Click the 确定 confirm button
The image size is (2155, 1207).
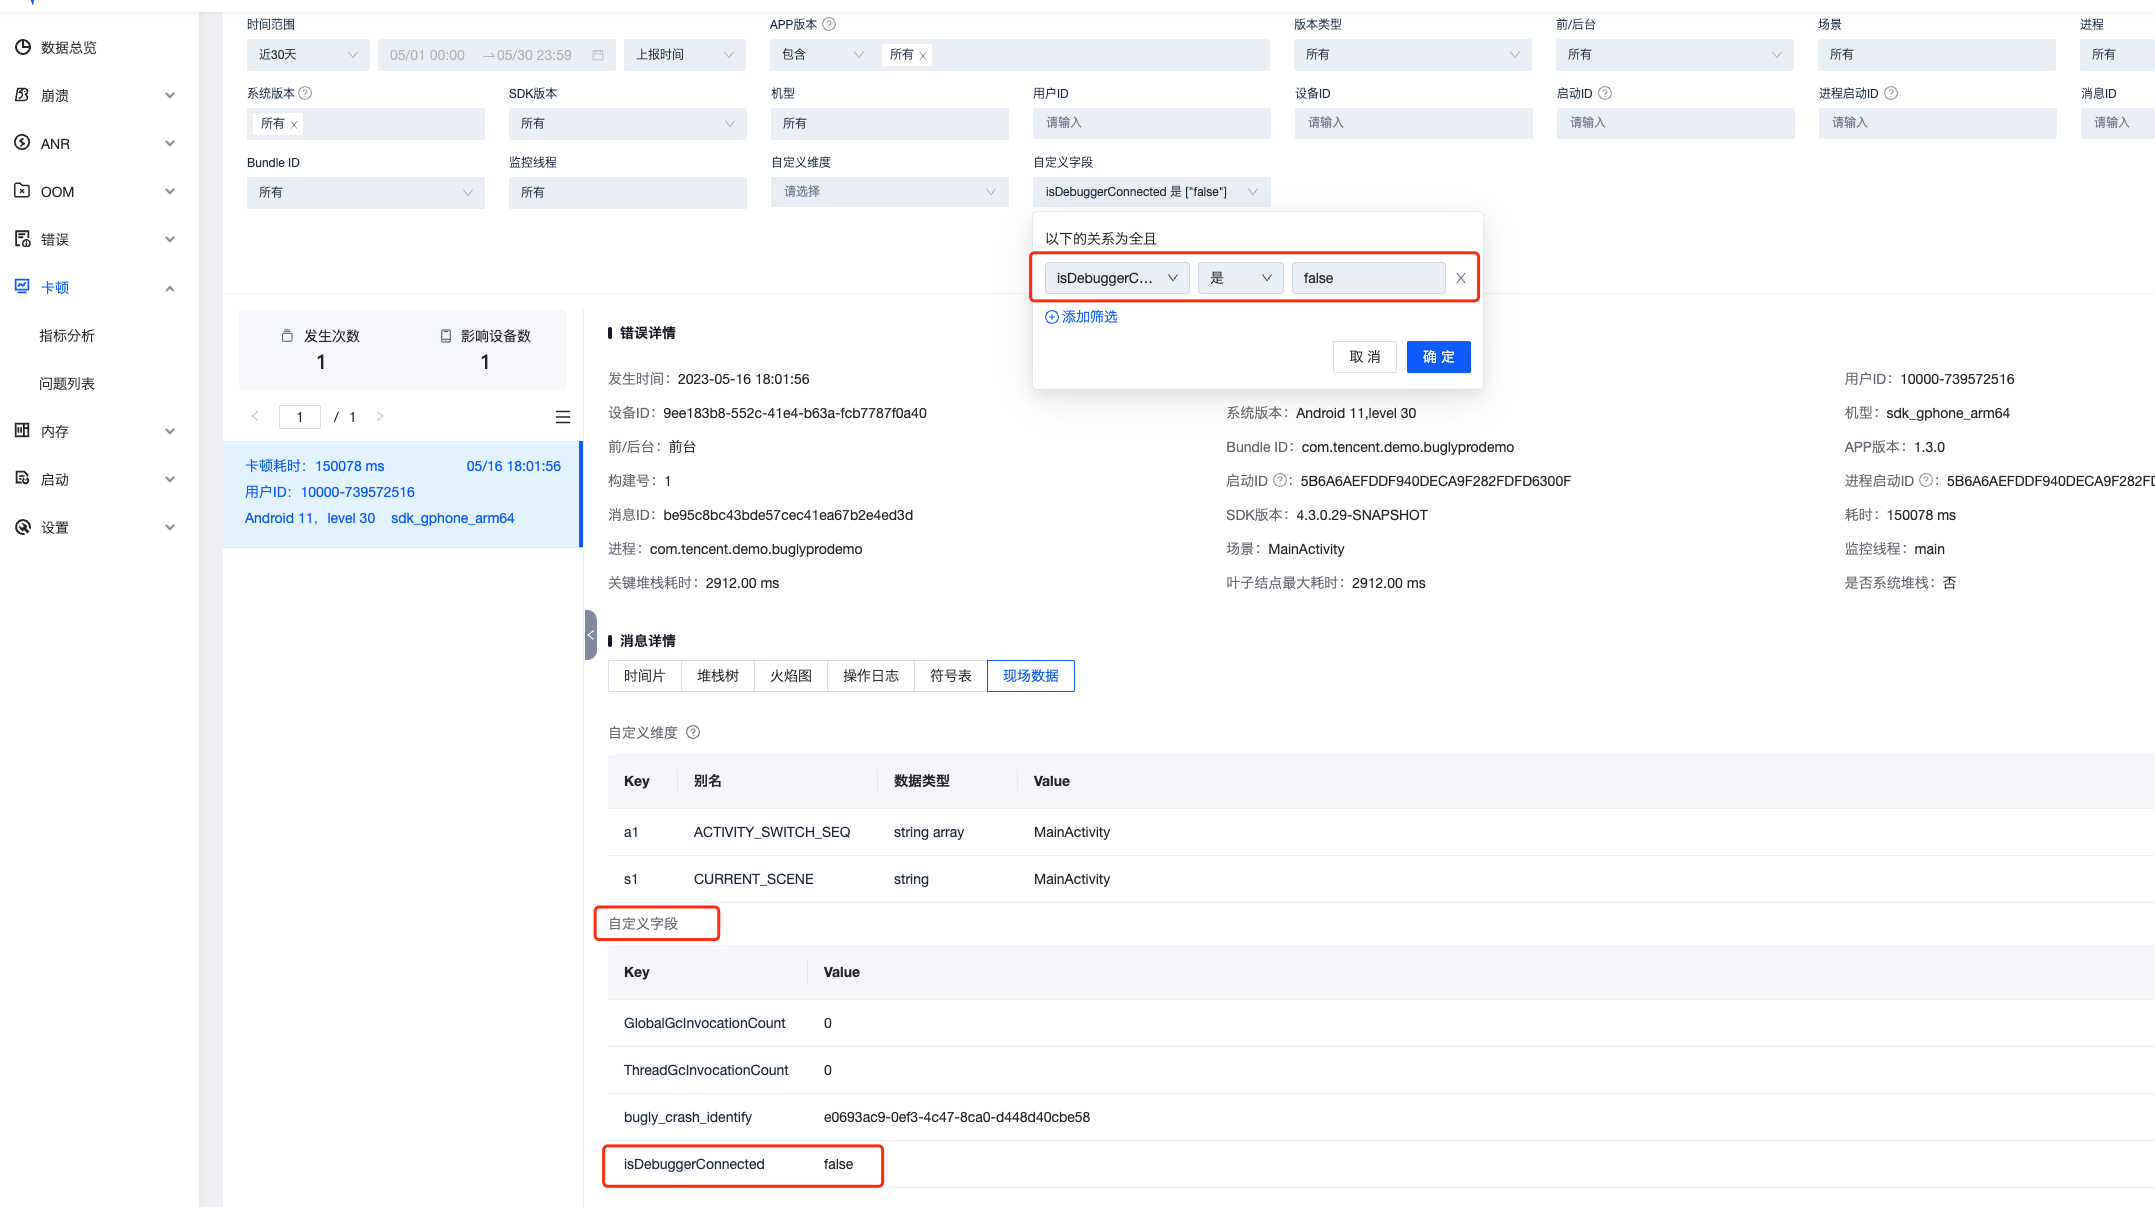(1438, 357)
